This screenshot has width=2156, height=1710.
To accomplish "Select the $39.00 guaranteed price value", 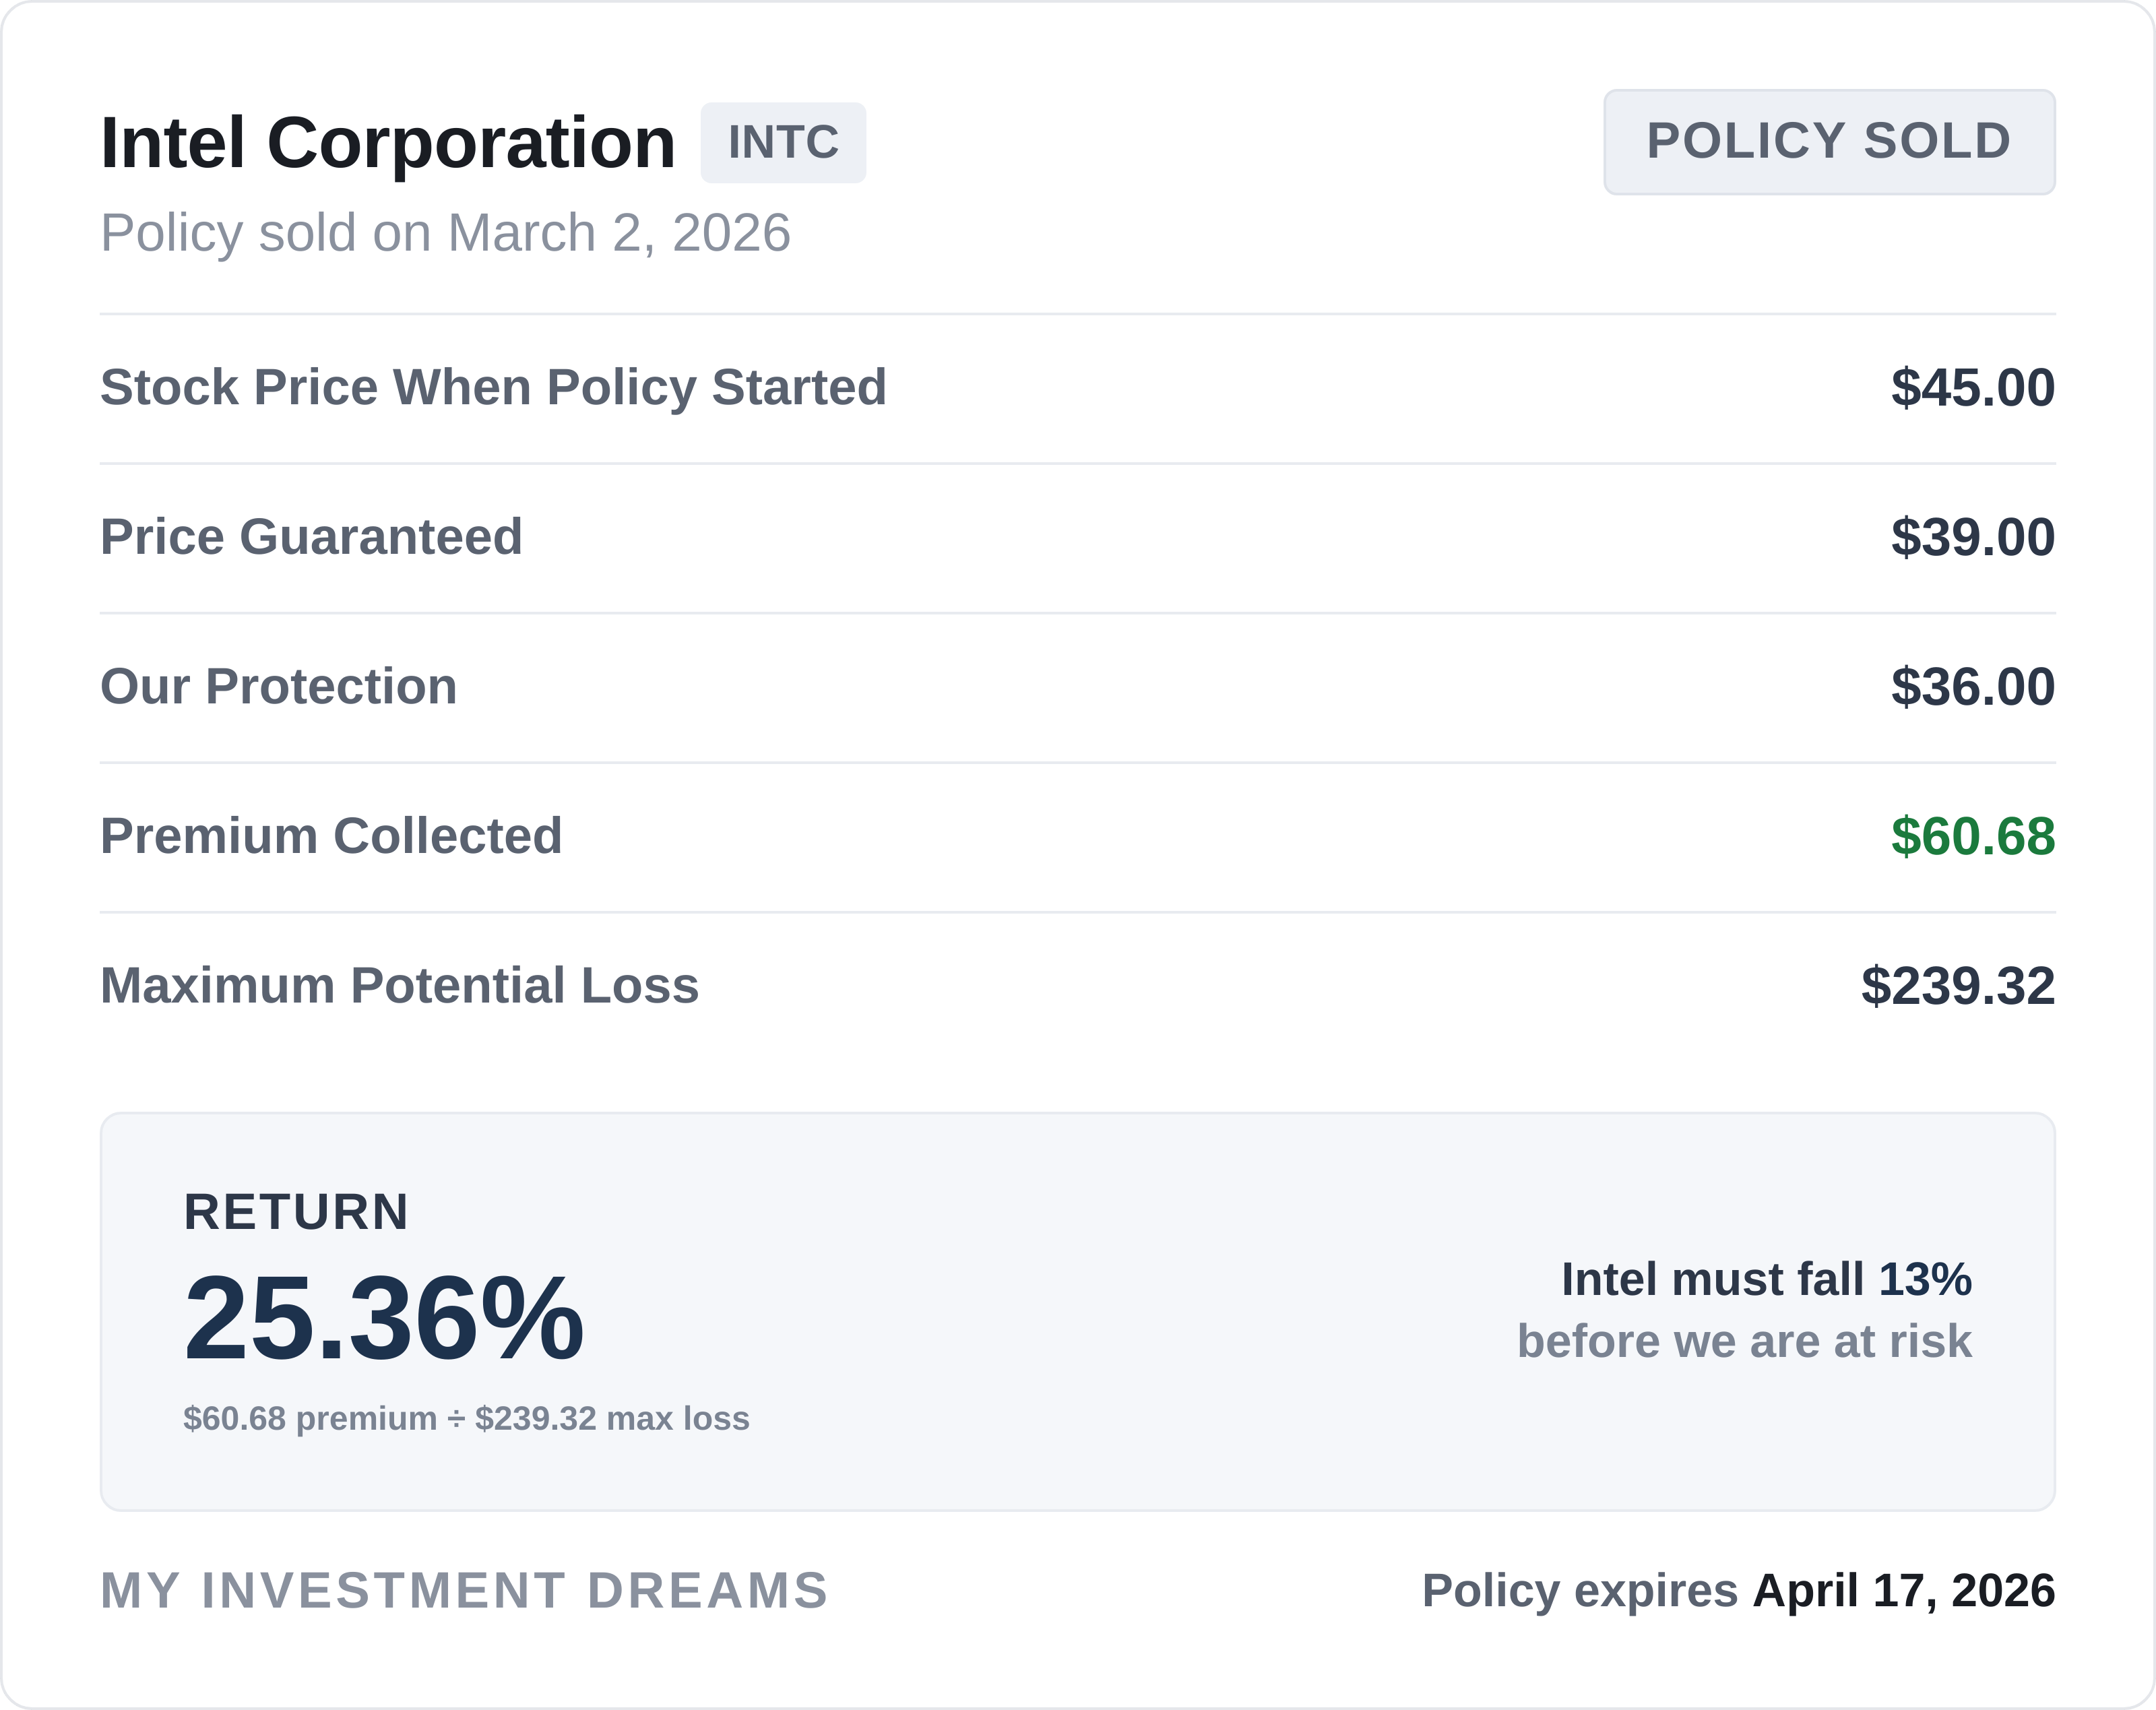I will pyautogui.click(x=1972, y=538).
